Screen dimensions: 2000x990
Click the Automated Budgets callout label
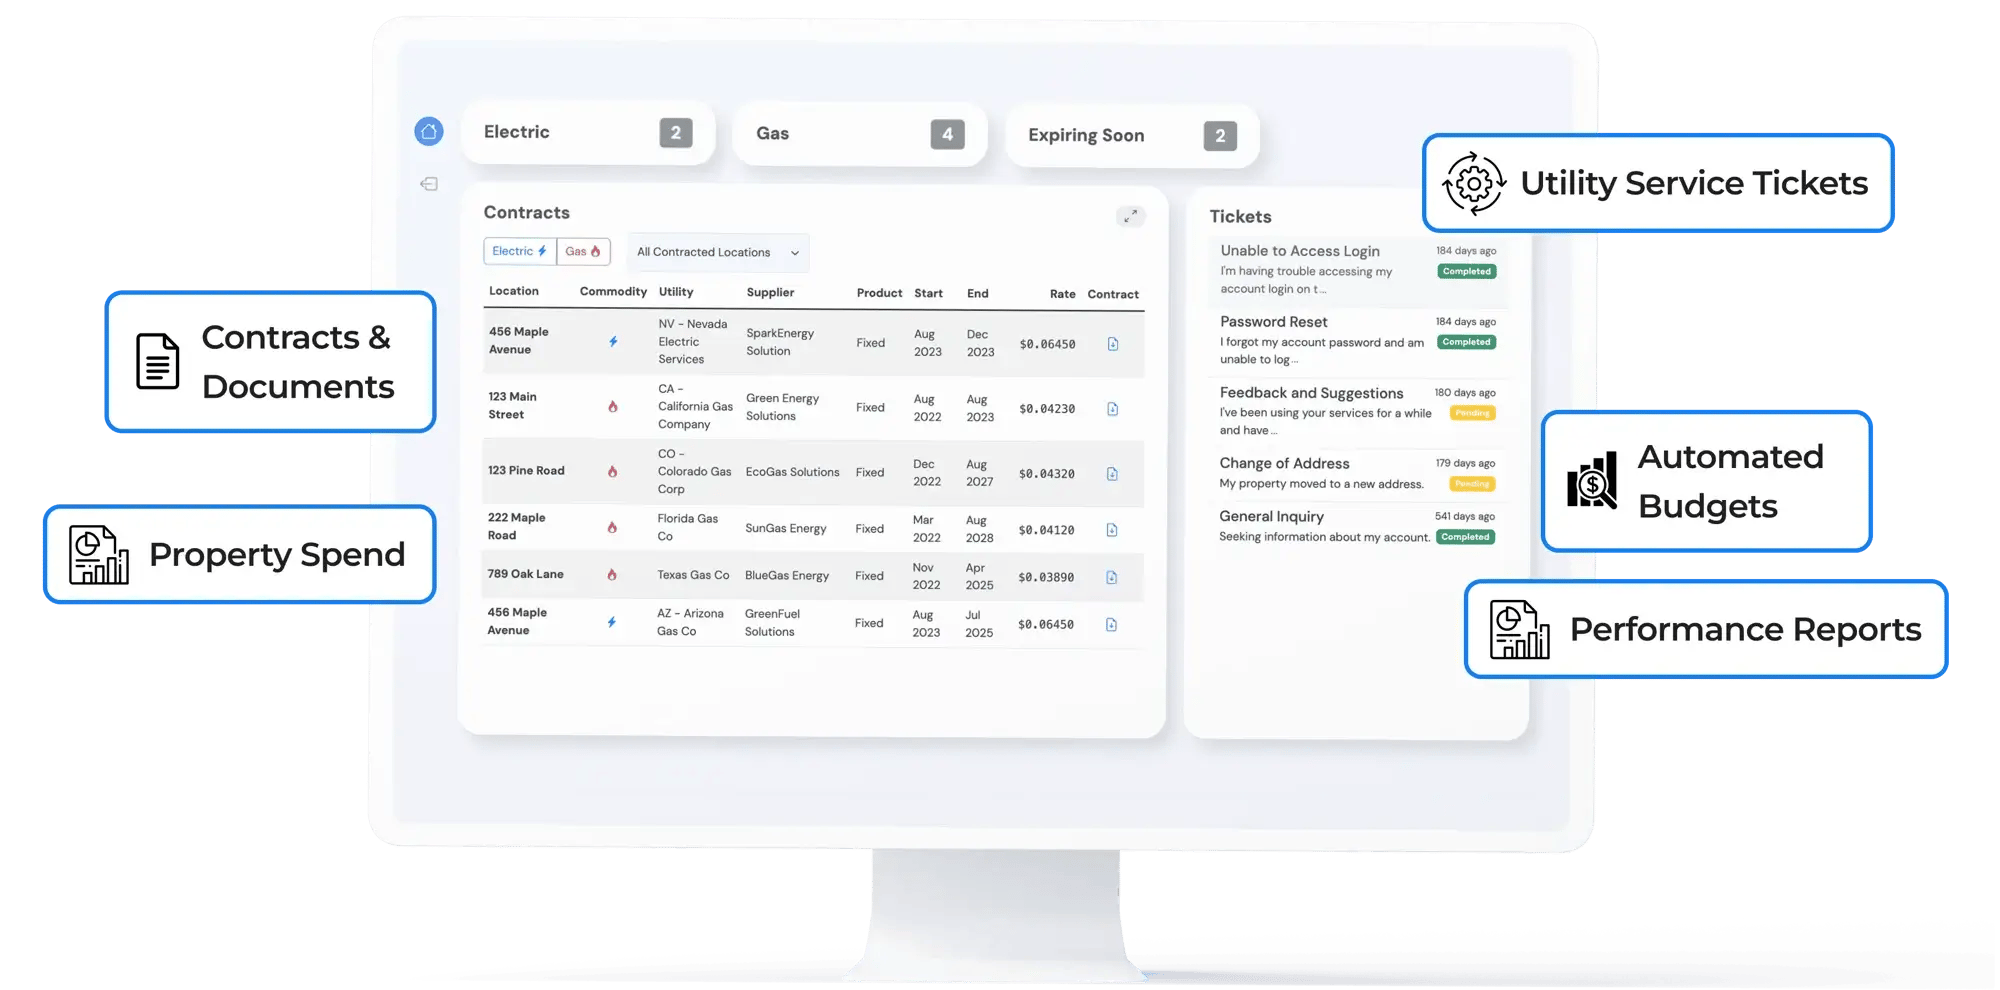1731,481
